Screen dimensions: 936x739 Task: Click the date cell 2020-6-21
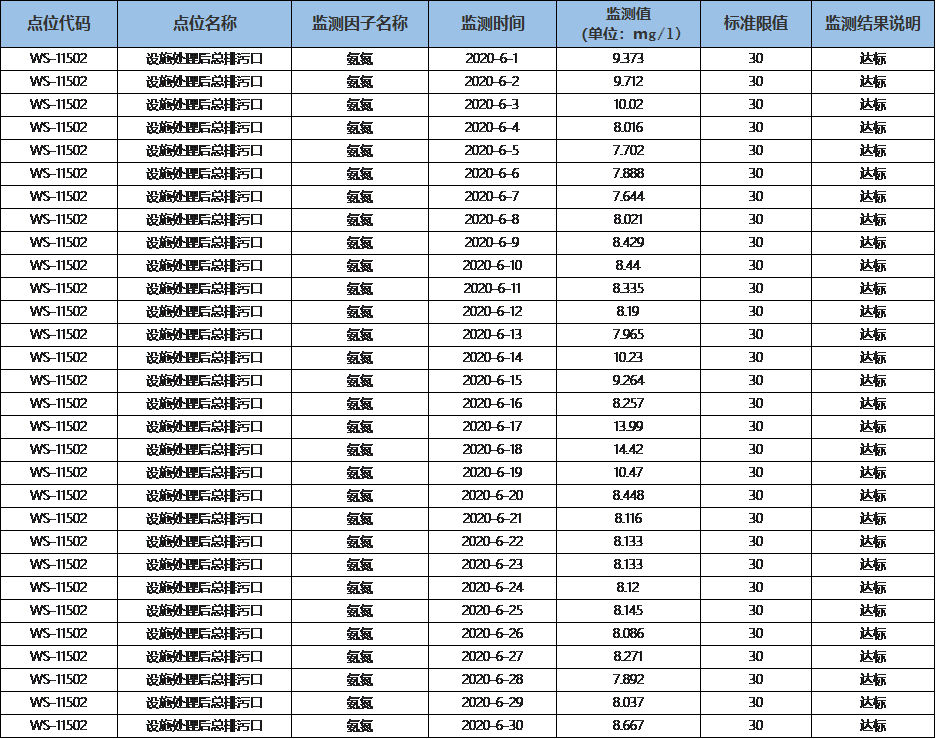[x=492, y=519]
